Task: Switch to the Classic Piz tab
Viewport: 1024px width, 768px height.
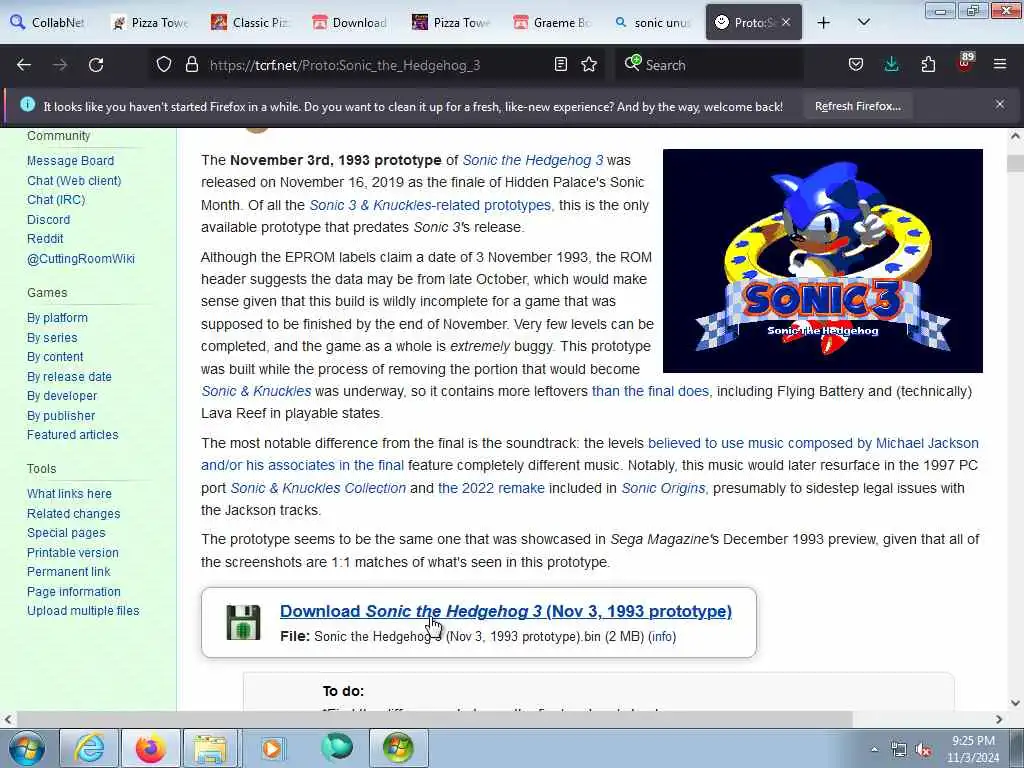Action: (x=251, y=23)
